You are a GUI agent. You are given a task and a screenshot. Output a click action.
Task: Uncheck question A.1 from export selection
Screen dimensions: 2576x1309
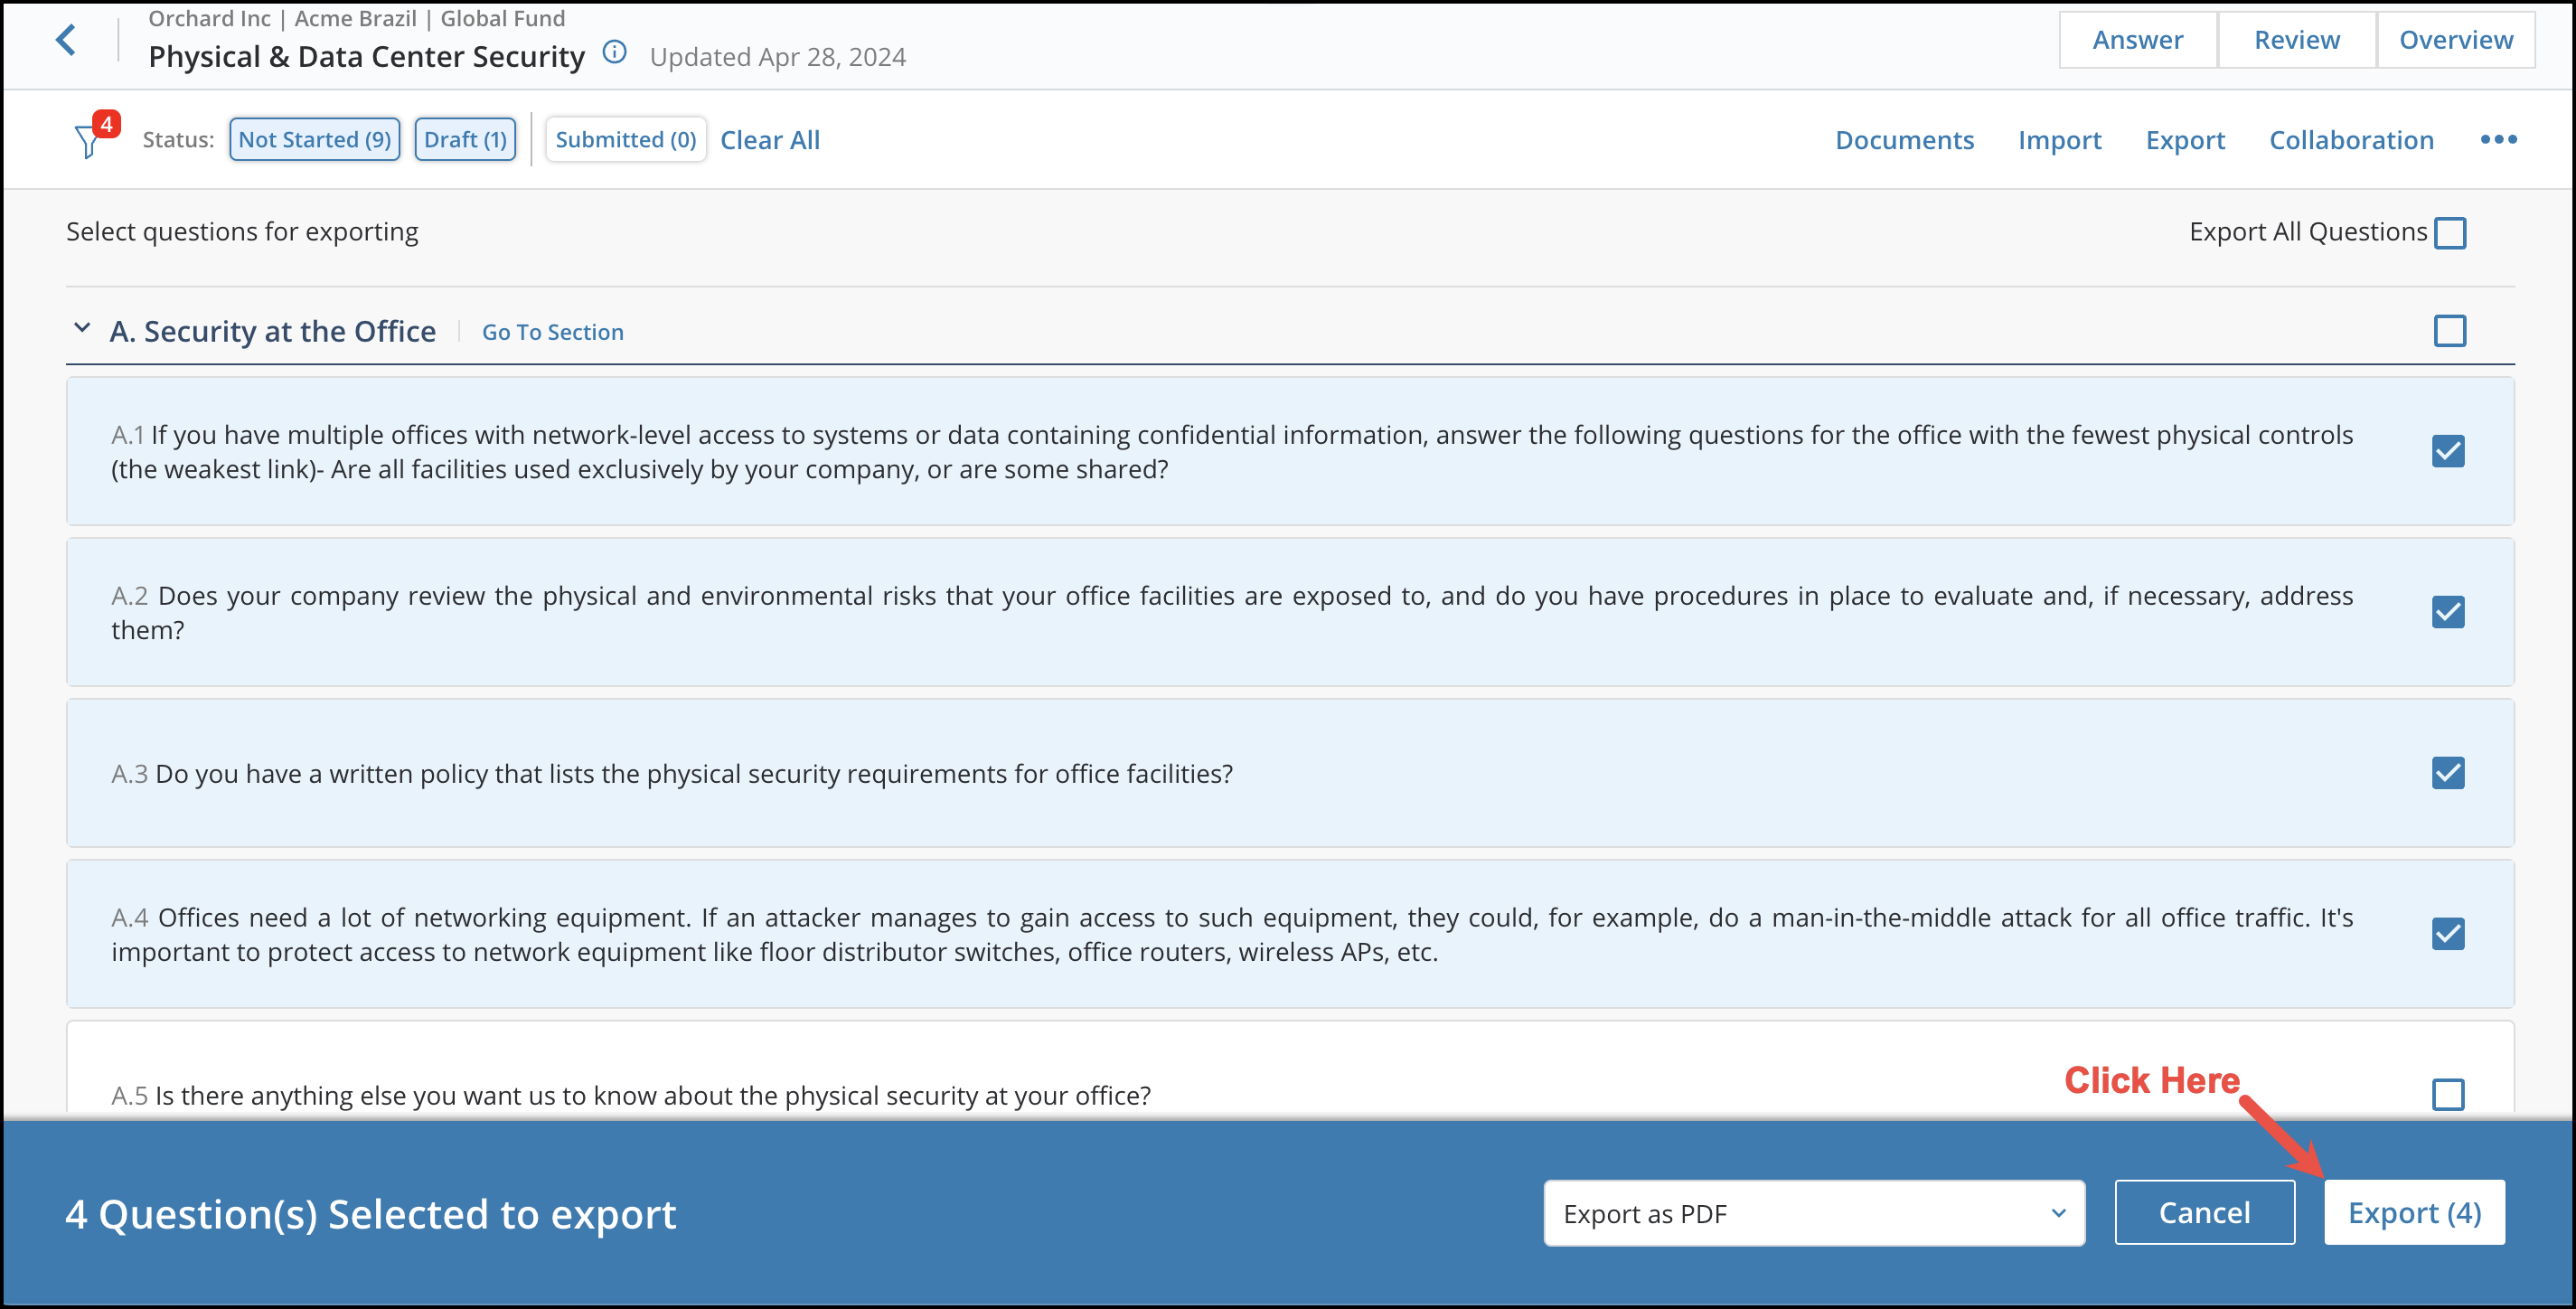point(2447,451)
